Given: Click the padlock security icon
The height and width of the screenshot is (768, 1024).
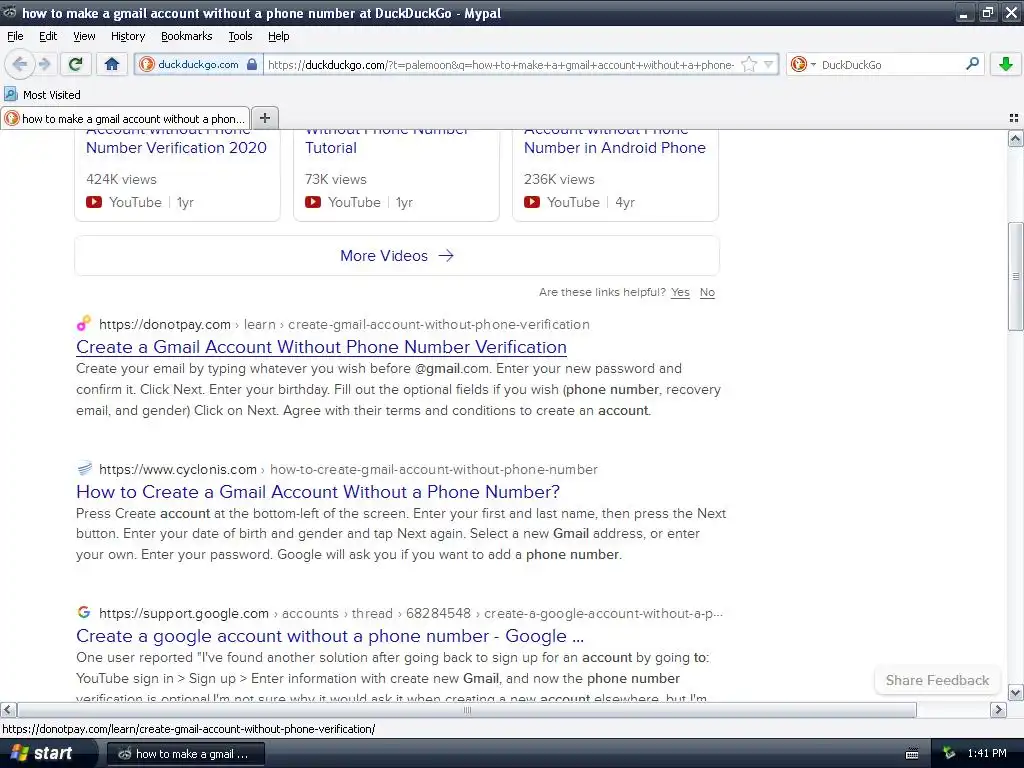Looking at the screenshot, I should pos(252,64).
